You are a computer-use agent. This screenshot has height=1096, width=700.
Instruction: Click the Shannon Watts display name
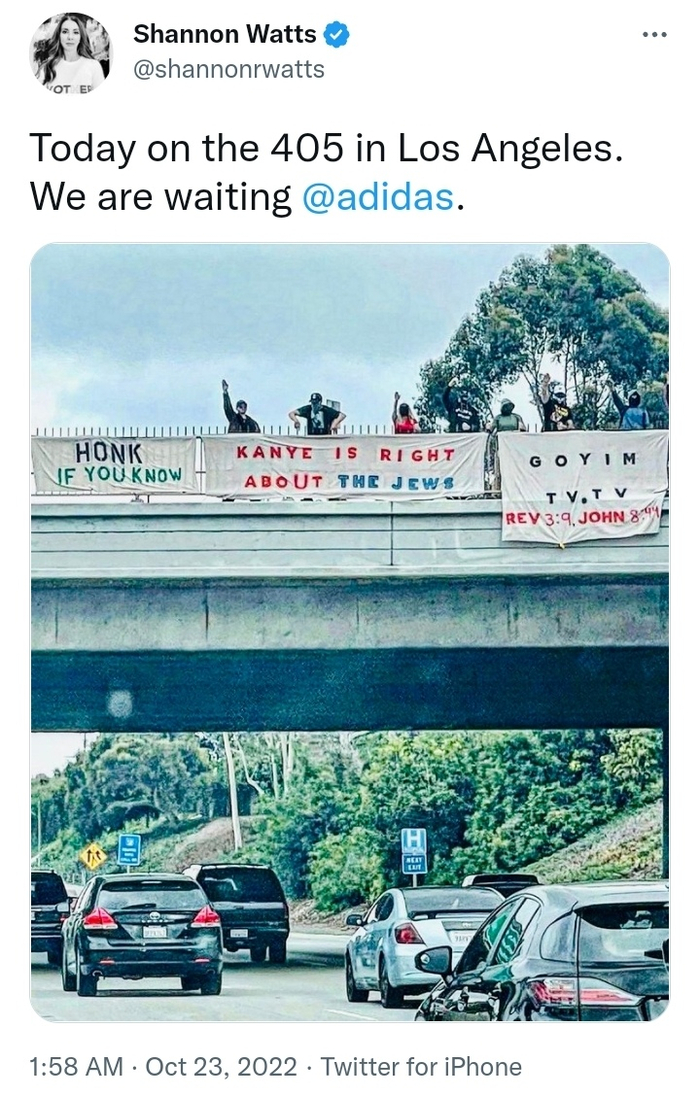point(224,34)
